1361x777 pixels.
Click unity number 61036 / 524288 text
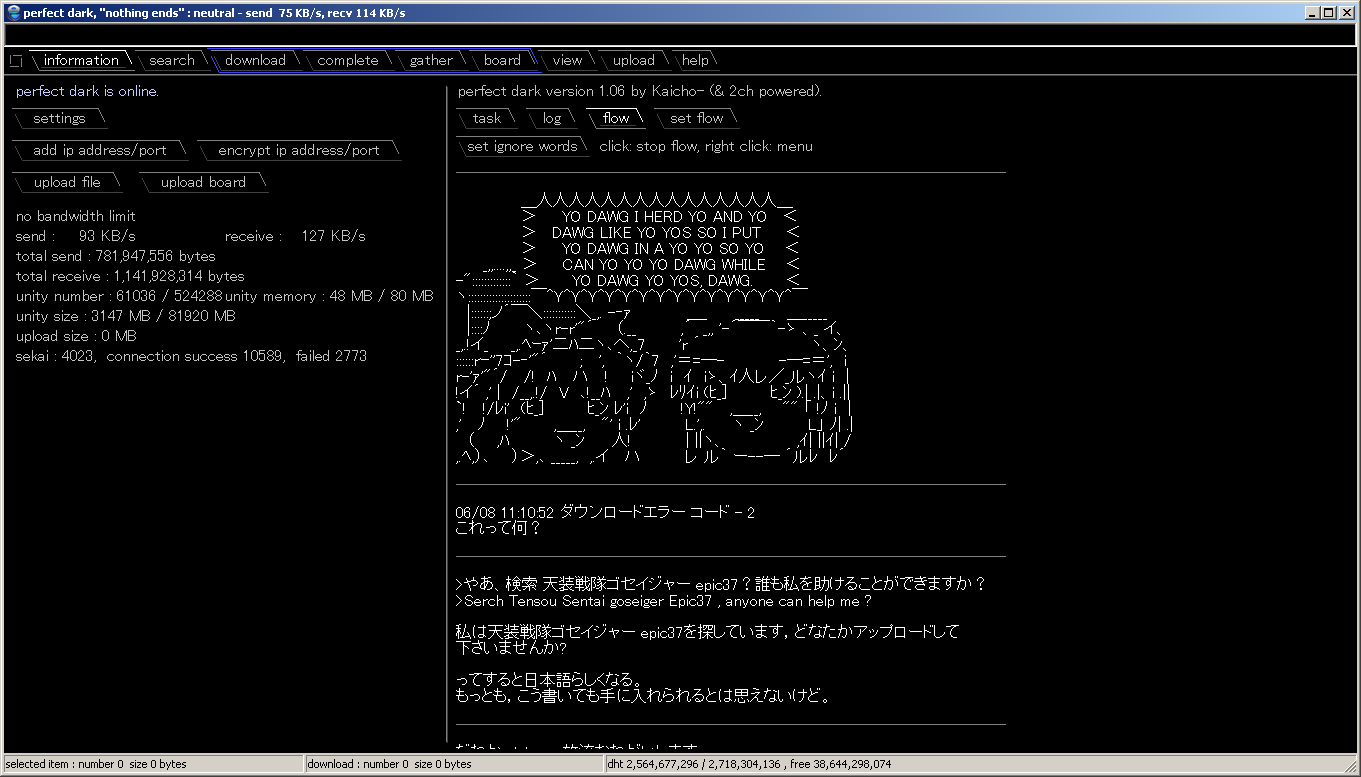coord(119,296)
